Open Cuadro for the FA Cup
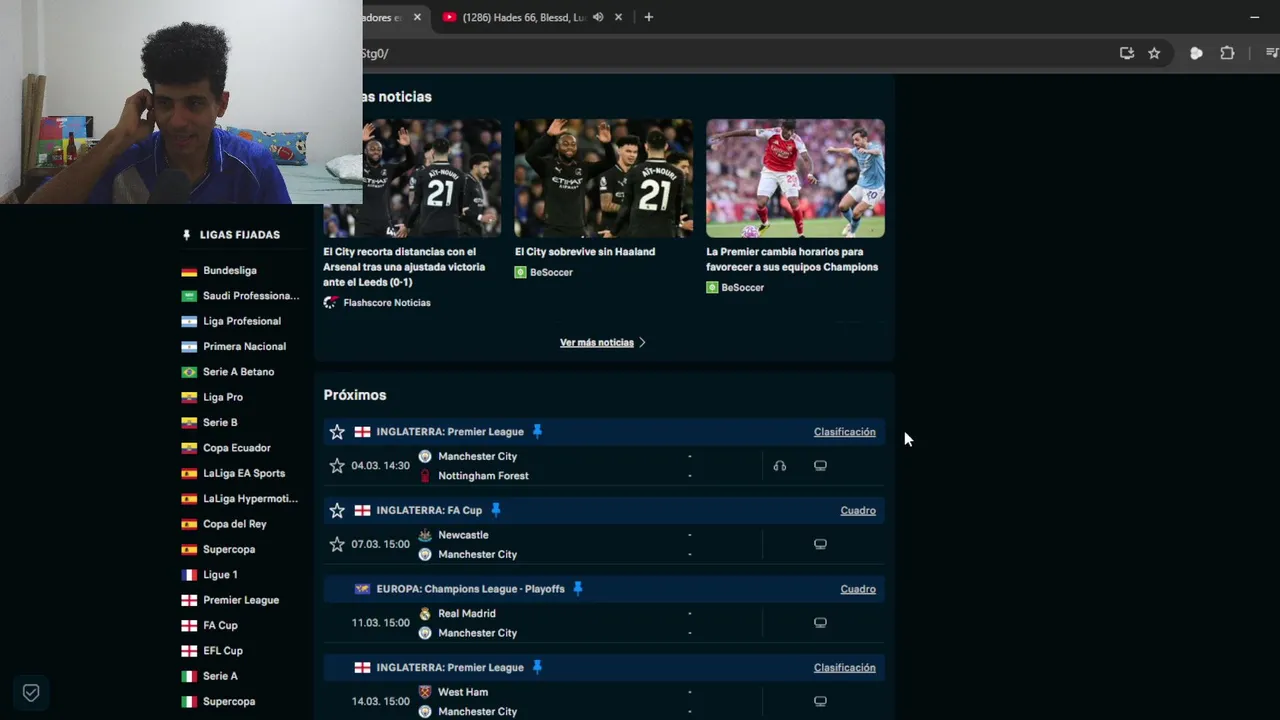Viewport: 1280px width, 720px height. coord(858,510)
